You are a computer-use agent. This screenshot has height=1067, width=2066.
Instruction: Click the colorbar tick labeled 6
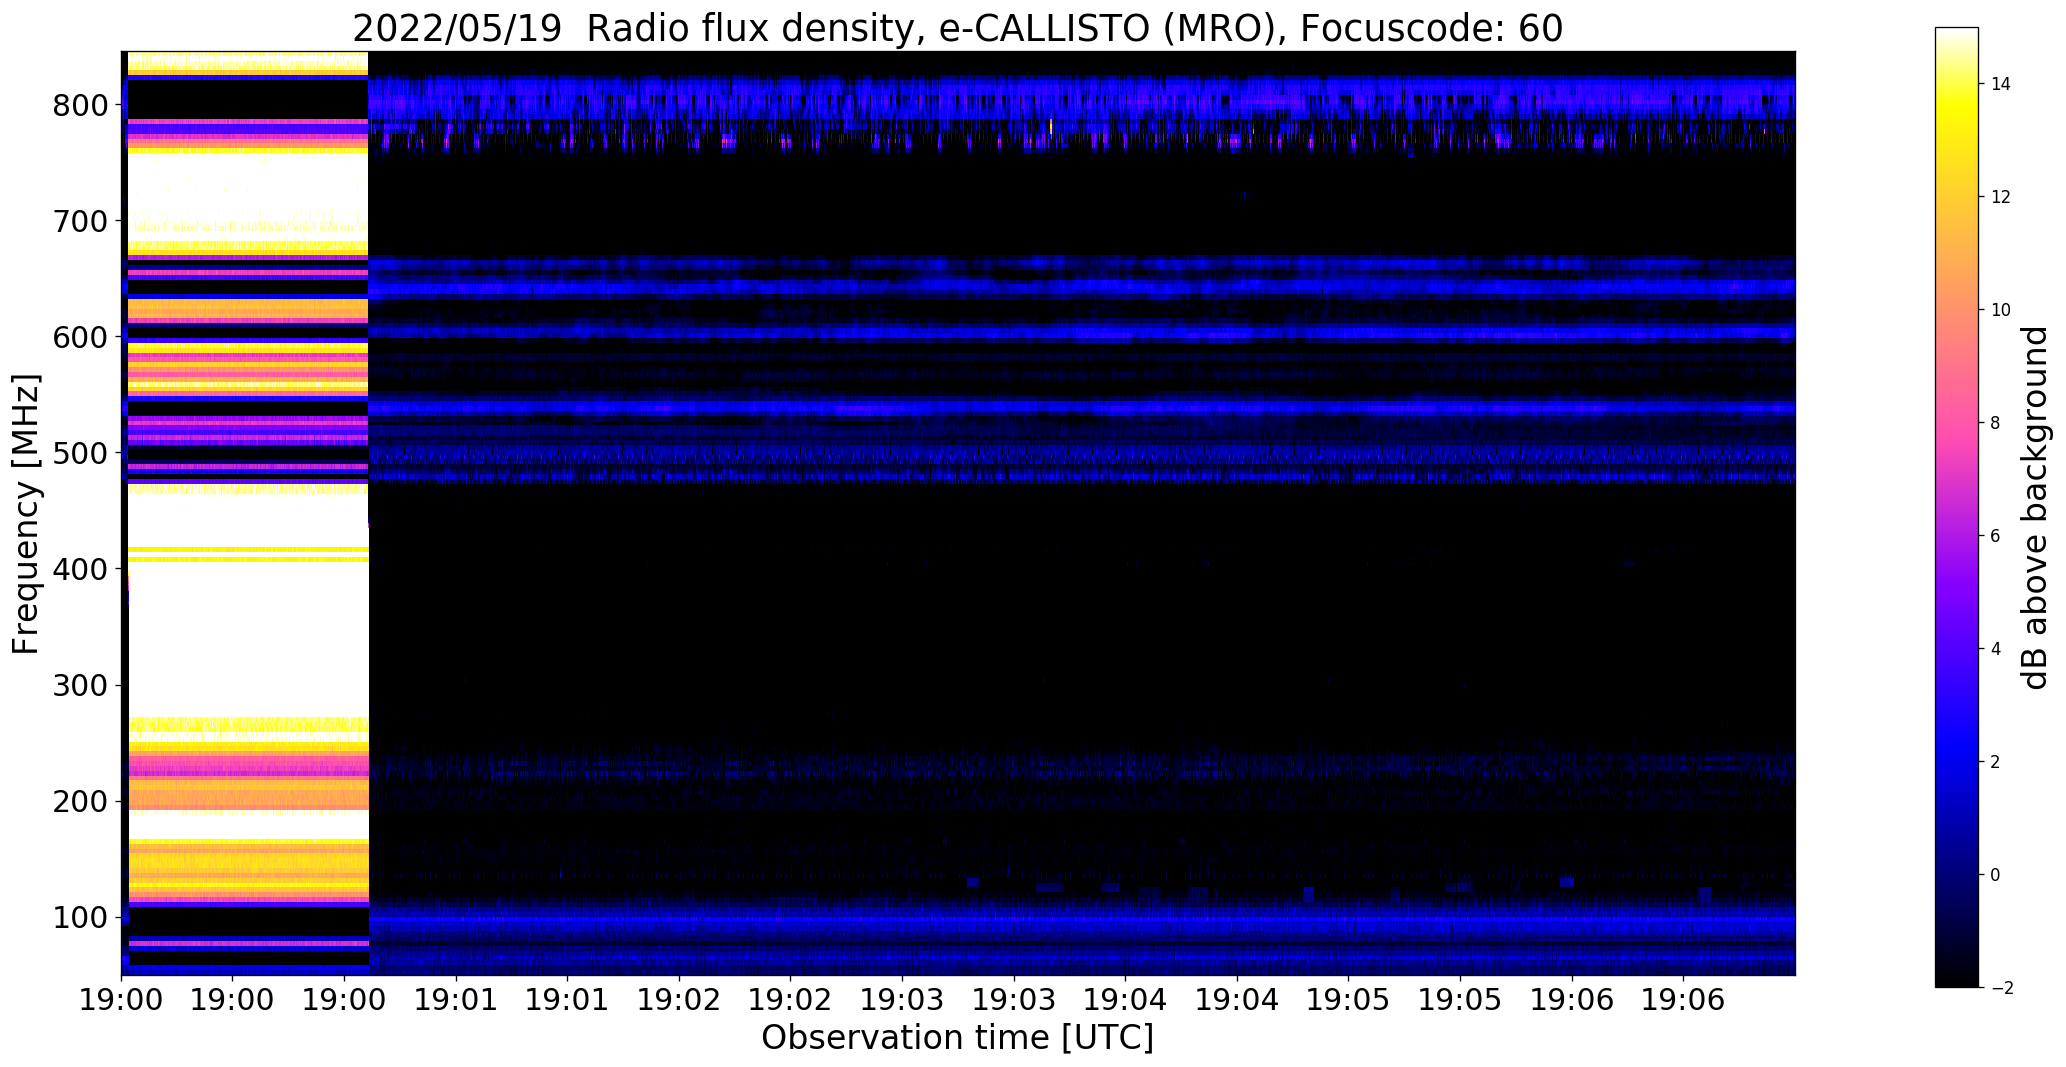[1996, 536]
